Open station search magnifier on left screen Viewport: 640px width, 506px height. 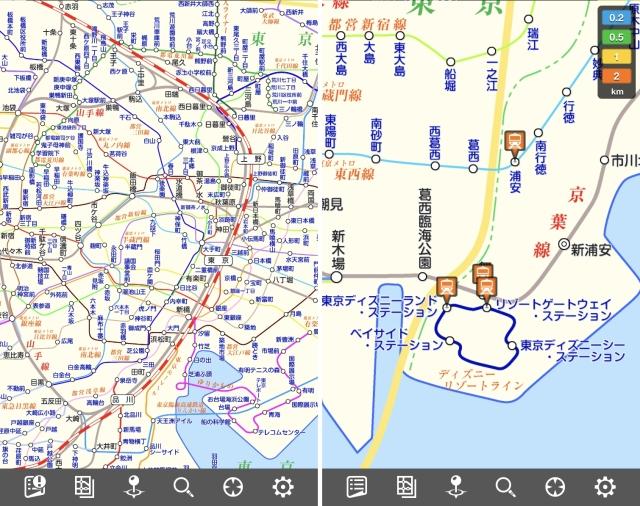click(x=184, y=487)
